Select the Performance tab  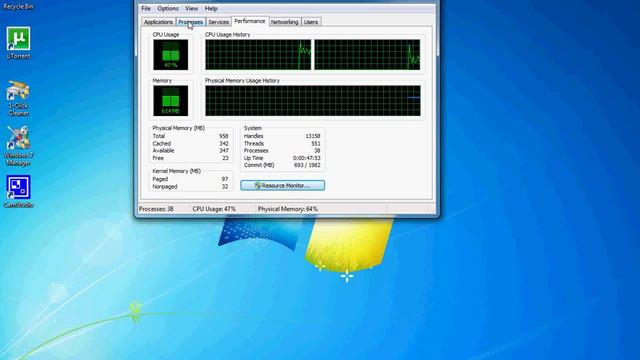click(250, 21)
